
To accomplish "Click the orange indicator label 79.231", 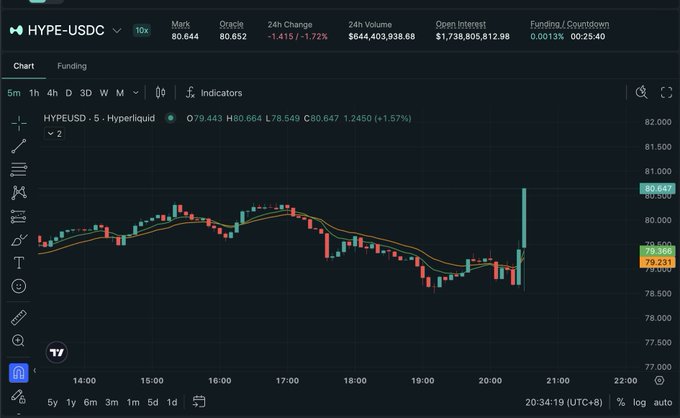I will [x=657, y=262].
